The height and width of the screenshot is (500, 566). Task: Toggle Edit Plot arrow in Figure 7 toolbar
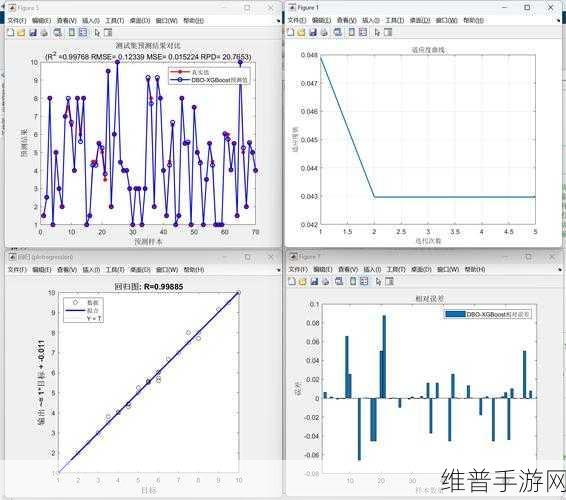point(378,282)
